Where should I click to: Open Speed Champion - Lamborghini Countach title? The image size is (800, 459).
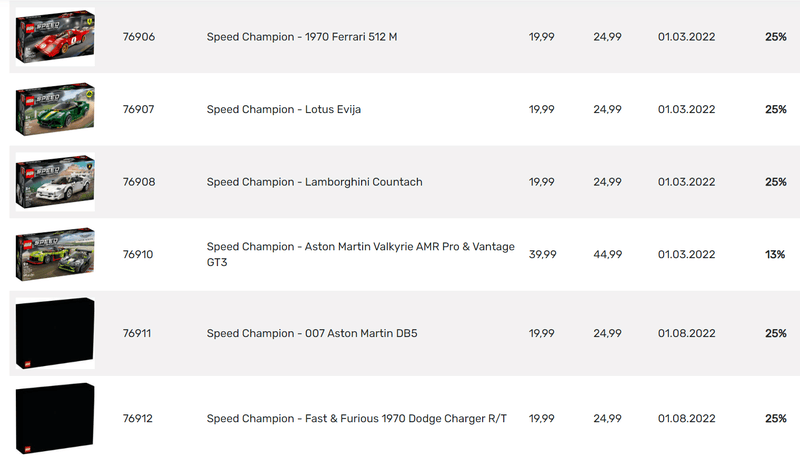coord(314,182)
